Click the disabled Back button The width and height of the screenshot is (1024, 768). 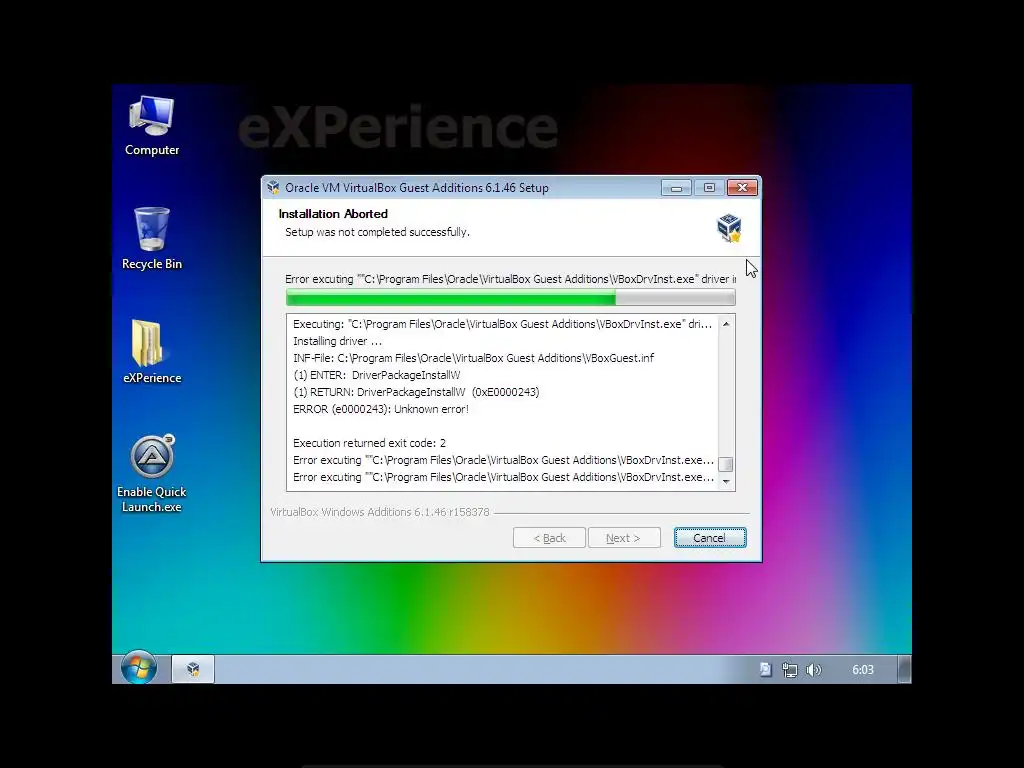point(549,538)
